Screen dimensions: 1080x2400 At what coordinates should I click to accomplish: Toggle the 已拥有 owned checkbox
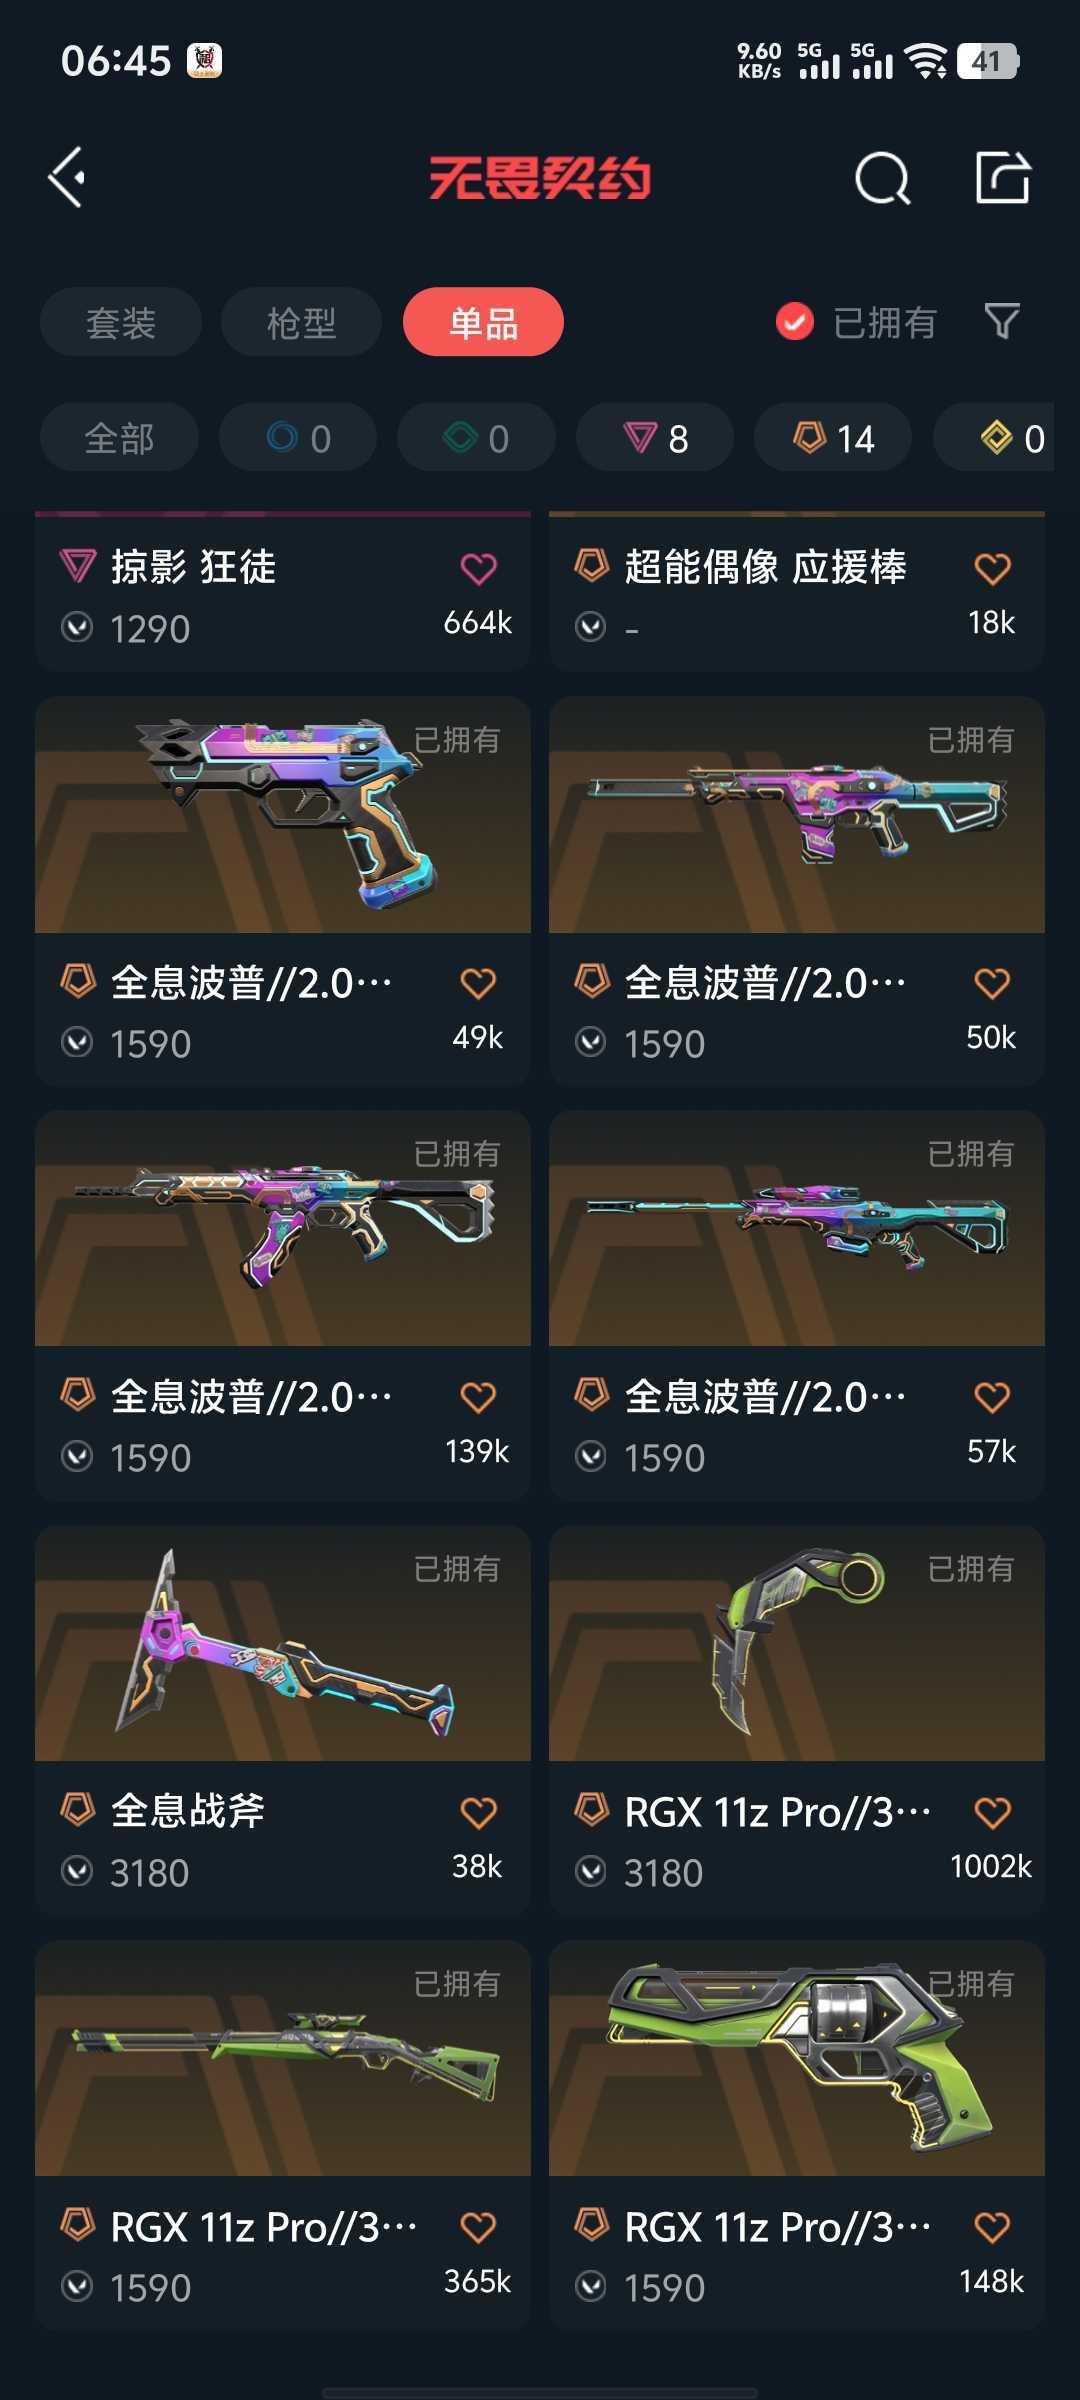click(795, 322)
